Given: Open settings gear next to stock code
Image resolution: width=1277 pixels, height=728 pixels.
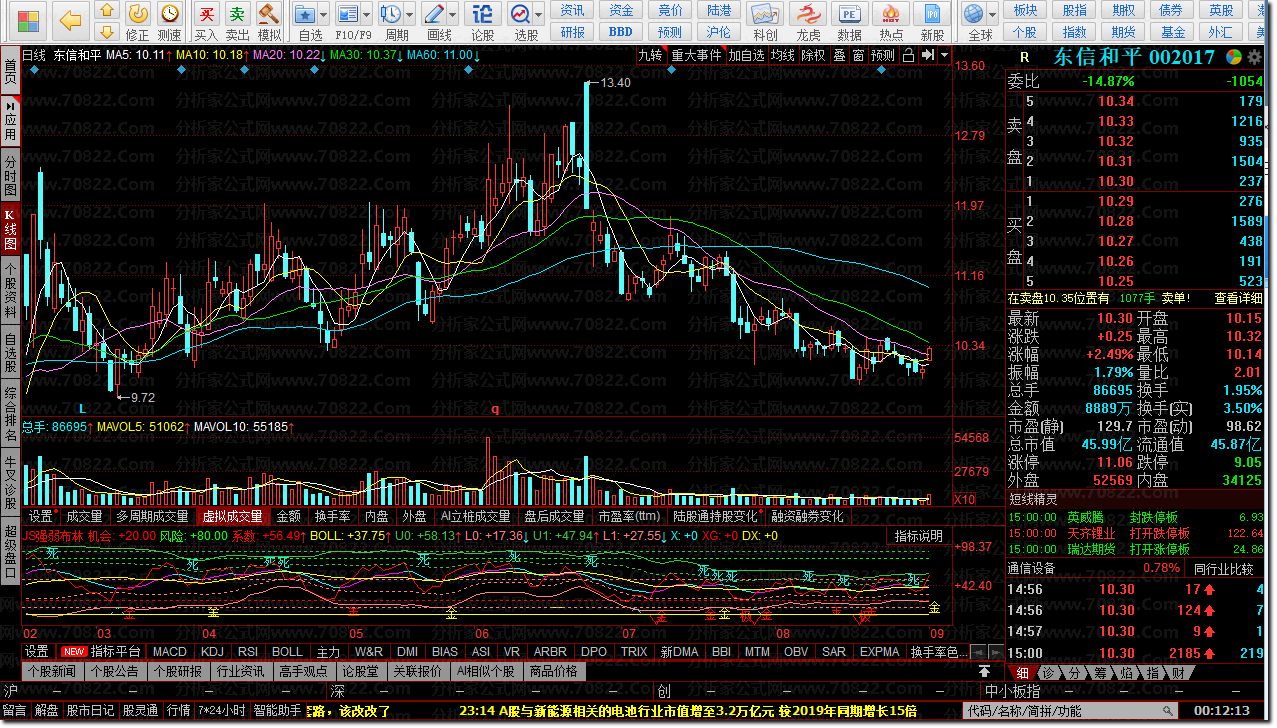Looking at the screenshot, I should tap(1255, 57).
